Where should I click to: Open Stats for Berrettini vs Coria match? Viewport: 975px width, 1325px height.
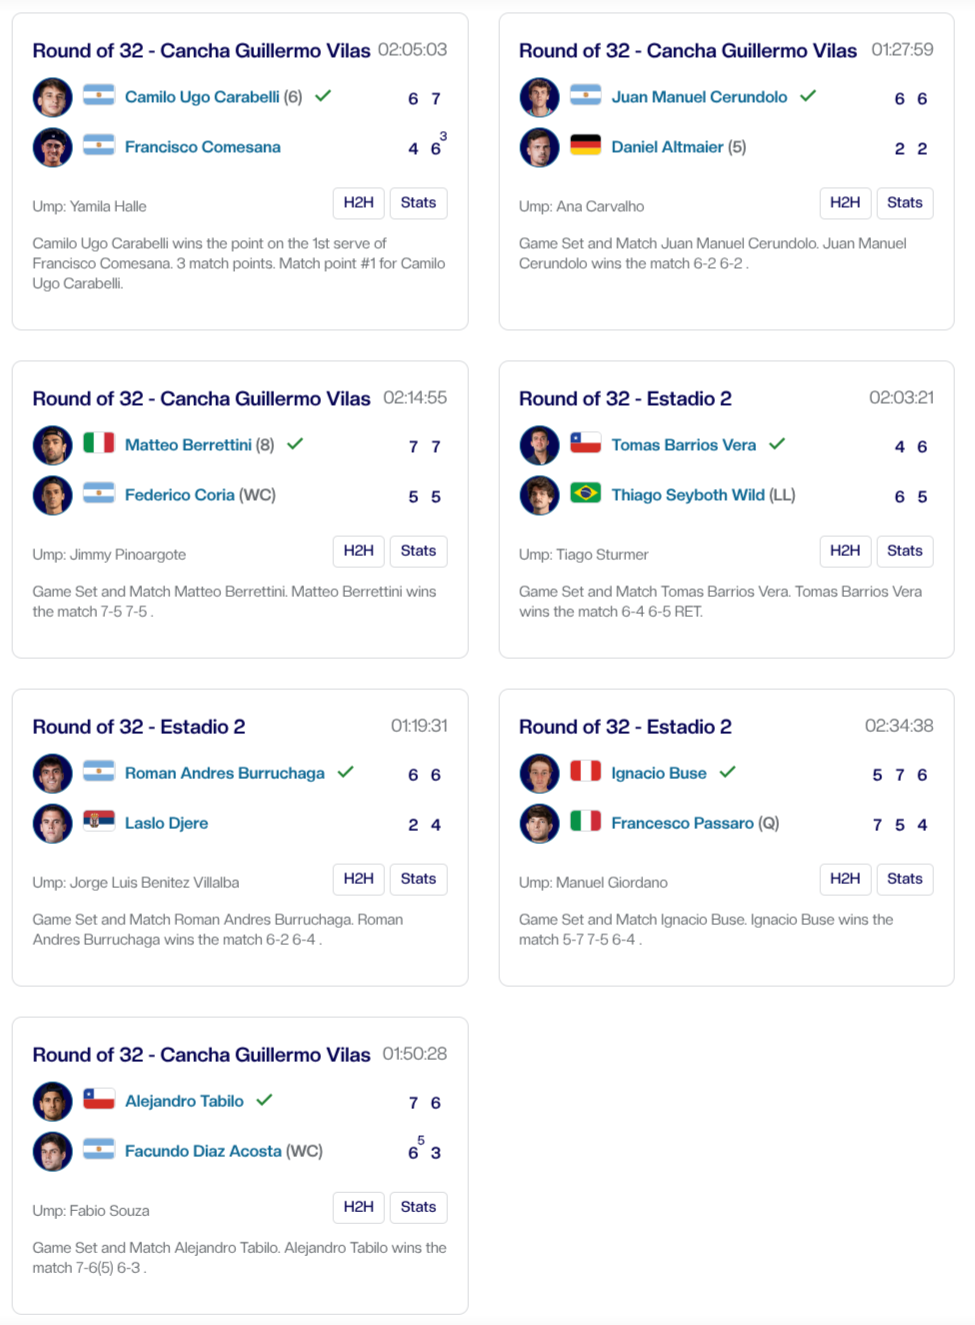pyautogui.click(x=418, y=551)
